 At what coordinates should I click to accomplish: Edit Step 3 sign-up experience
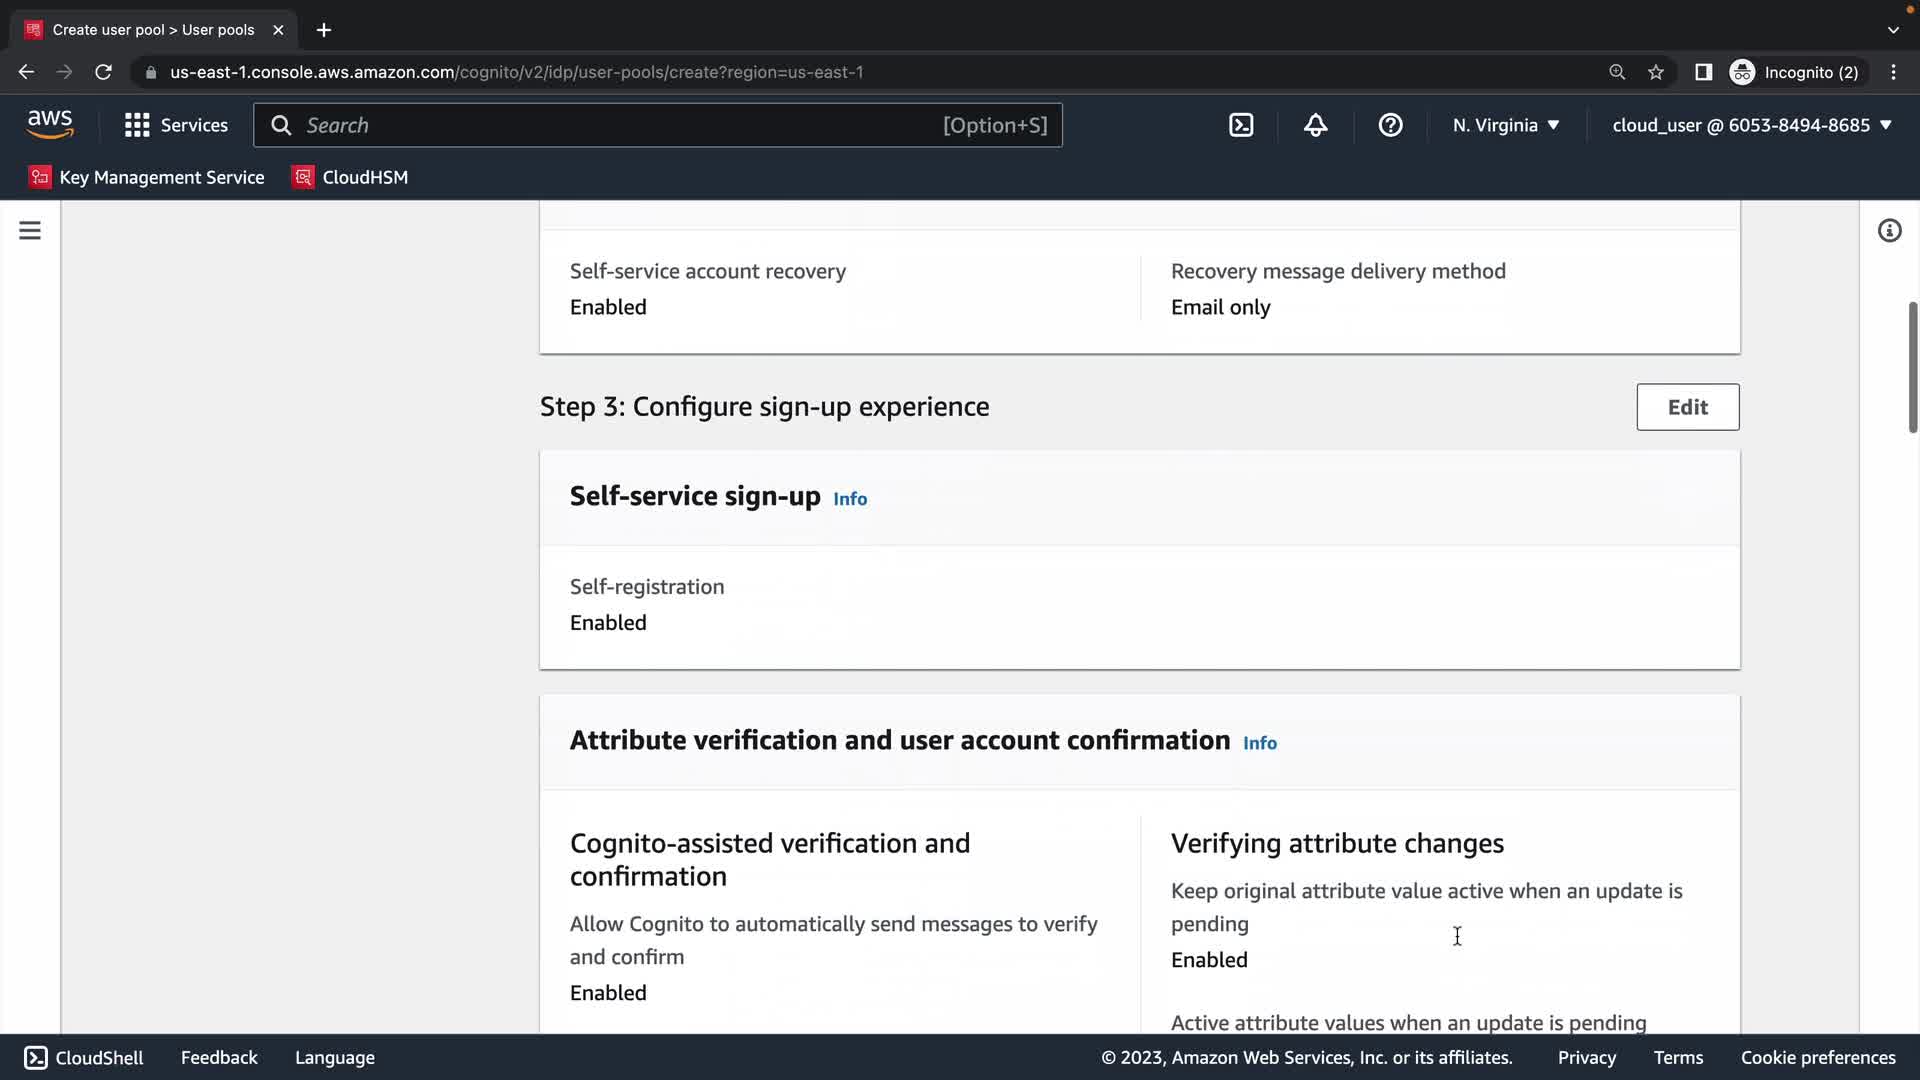pos(1687,407)
